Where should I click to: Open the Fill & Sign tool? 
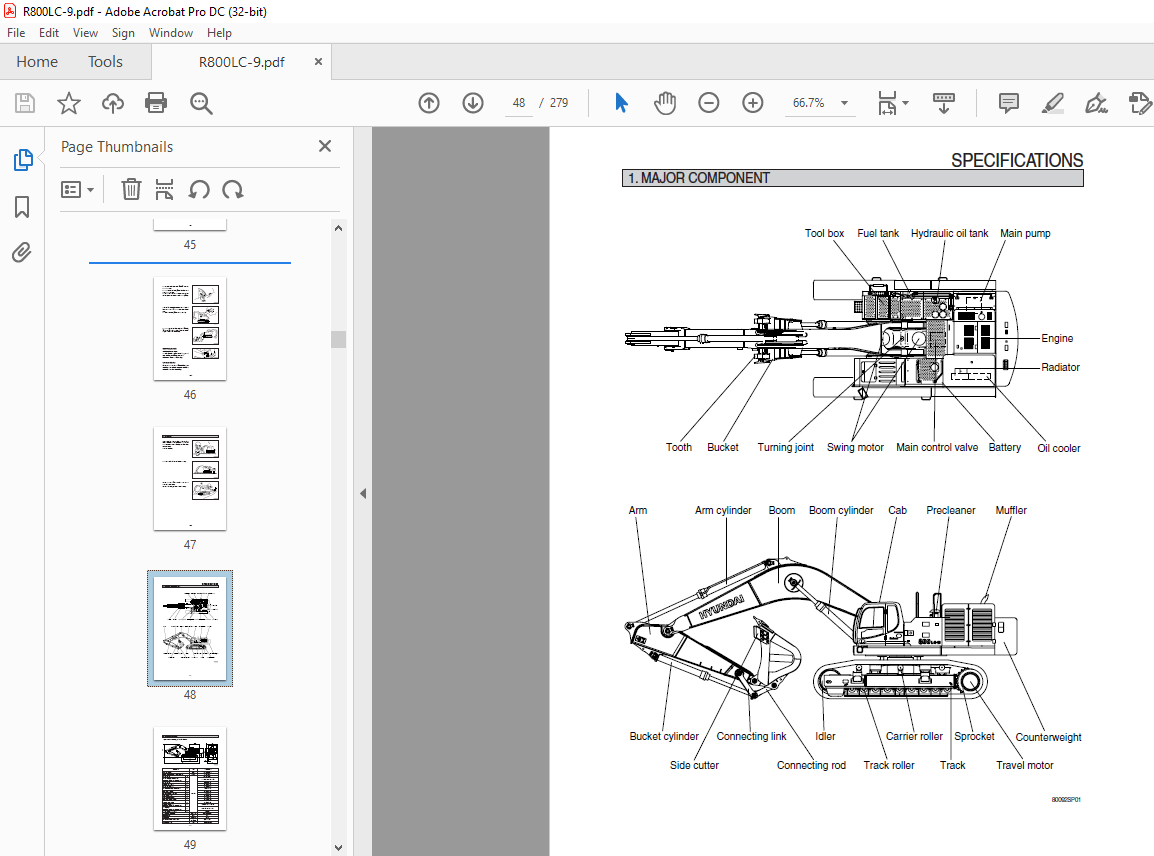coord(1097,103)
